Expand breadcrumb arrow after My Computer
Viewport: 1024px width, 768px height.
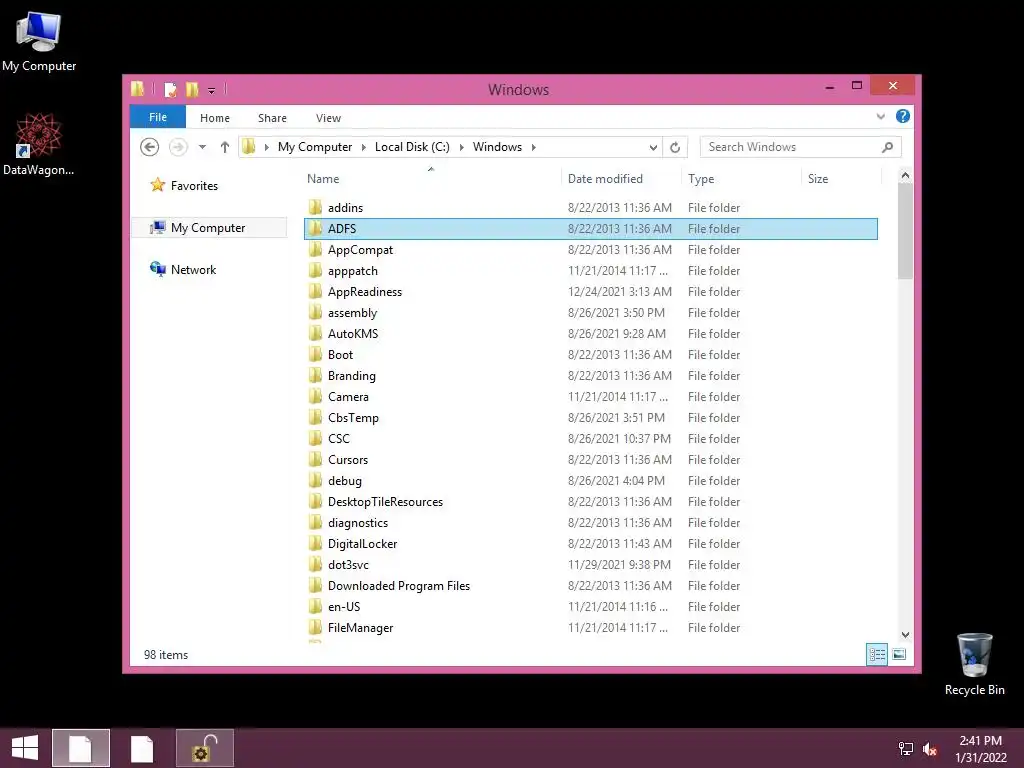pos(364,148)
